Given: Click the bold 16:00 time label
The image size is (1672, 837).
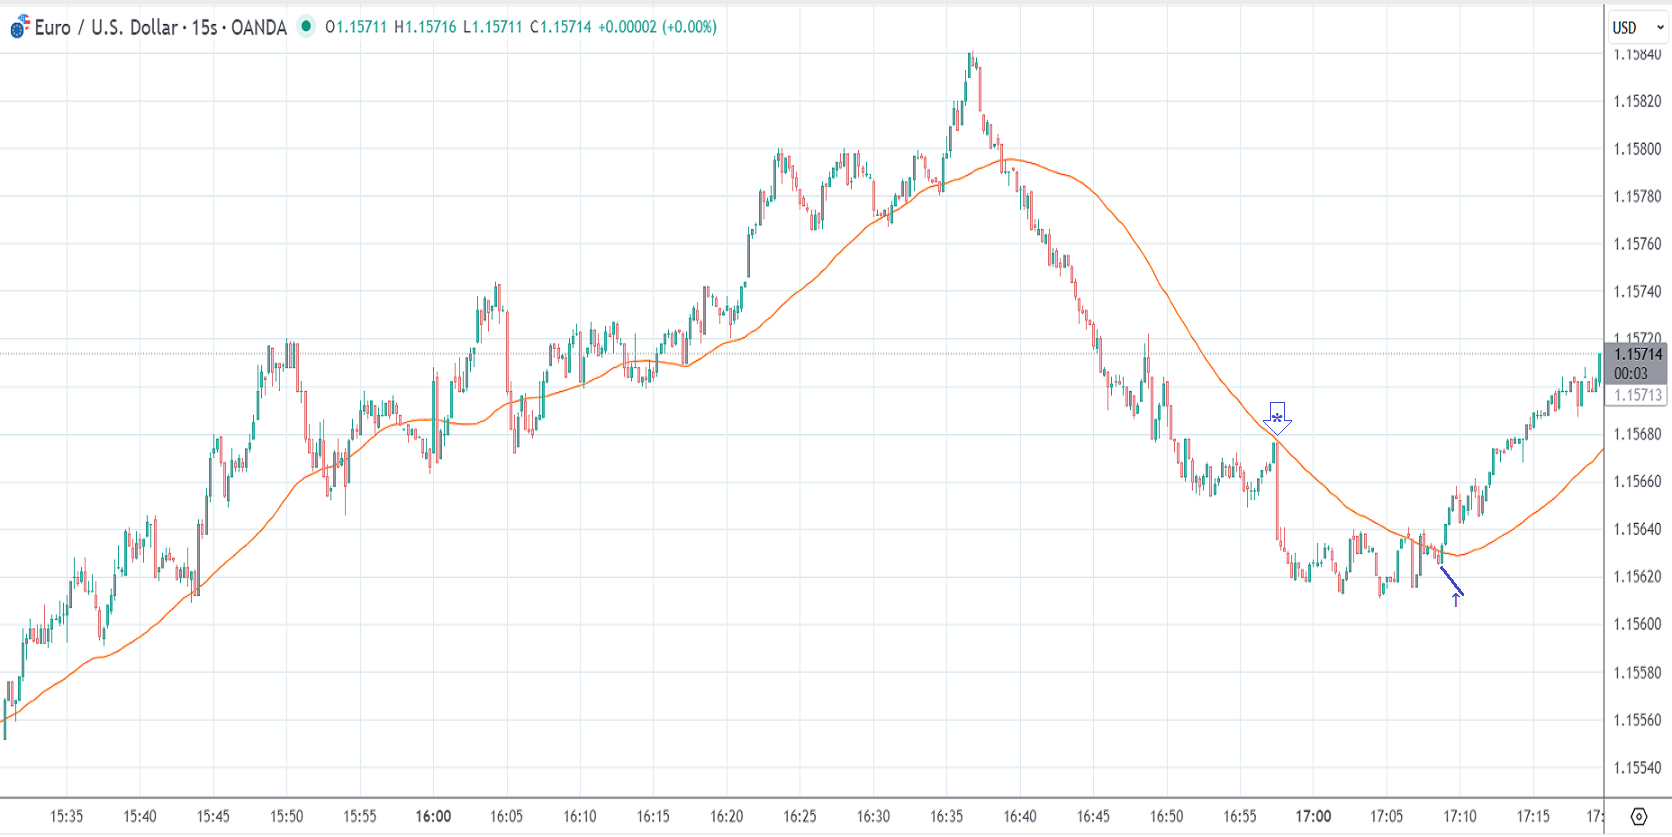Looking at the screenshot, I should tap(433, 816).
